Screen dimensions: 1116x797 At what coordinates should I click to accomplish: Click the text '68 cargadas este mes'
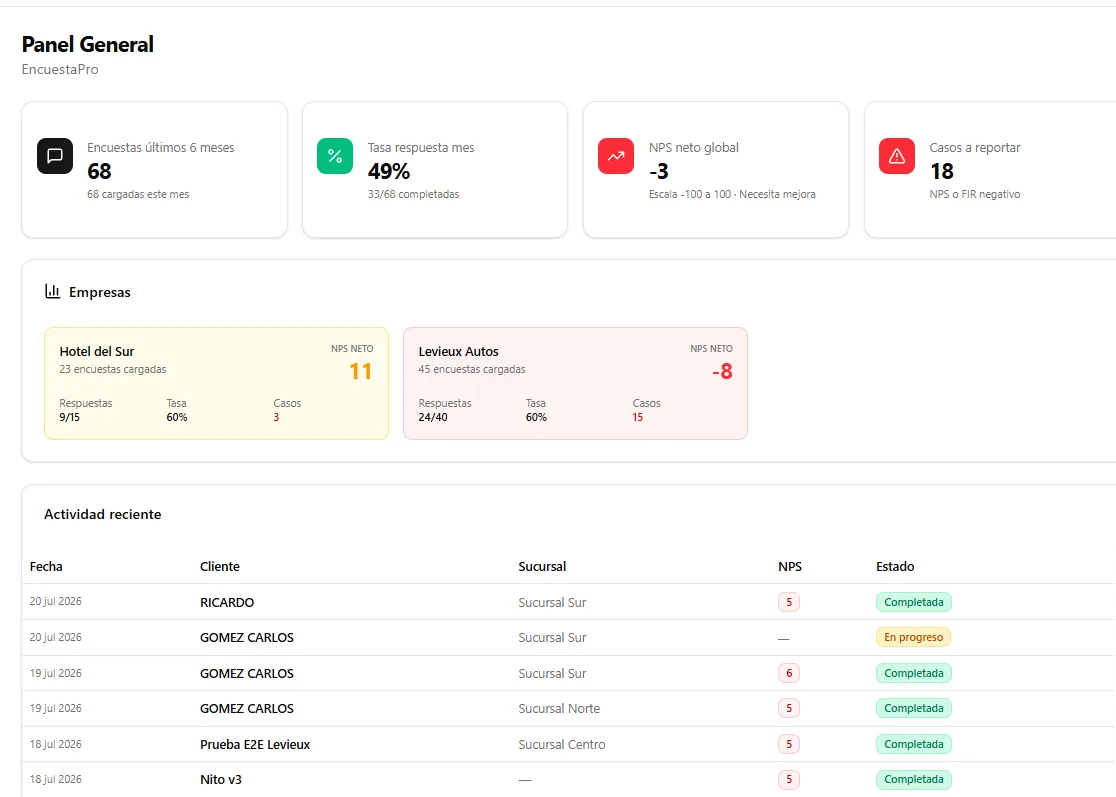pos(138,194)
